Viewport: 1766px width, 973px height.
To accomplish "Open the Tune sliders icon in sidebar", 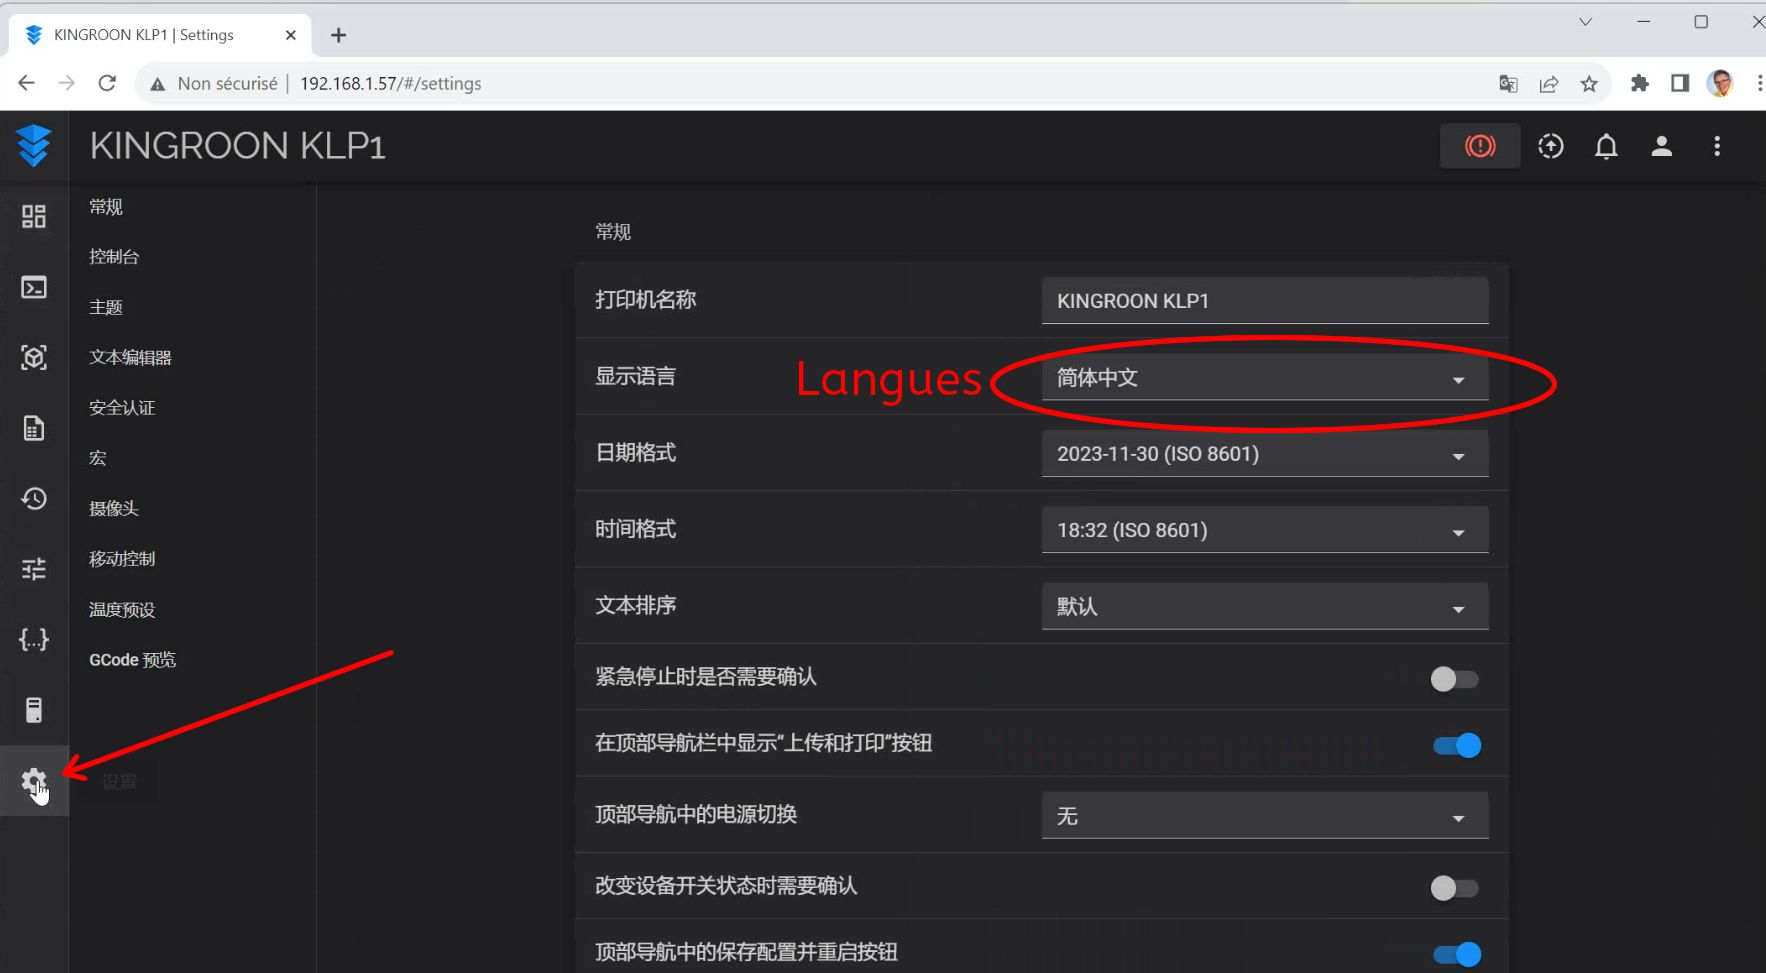I will 34,569.
